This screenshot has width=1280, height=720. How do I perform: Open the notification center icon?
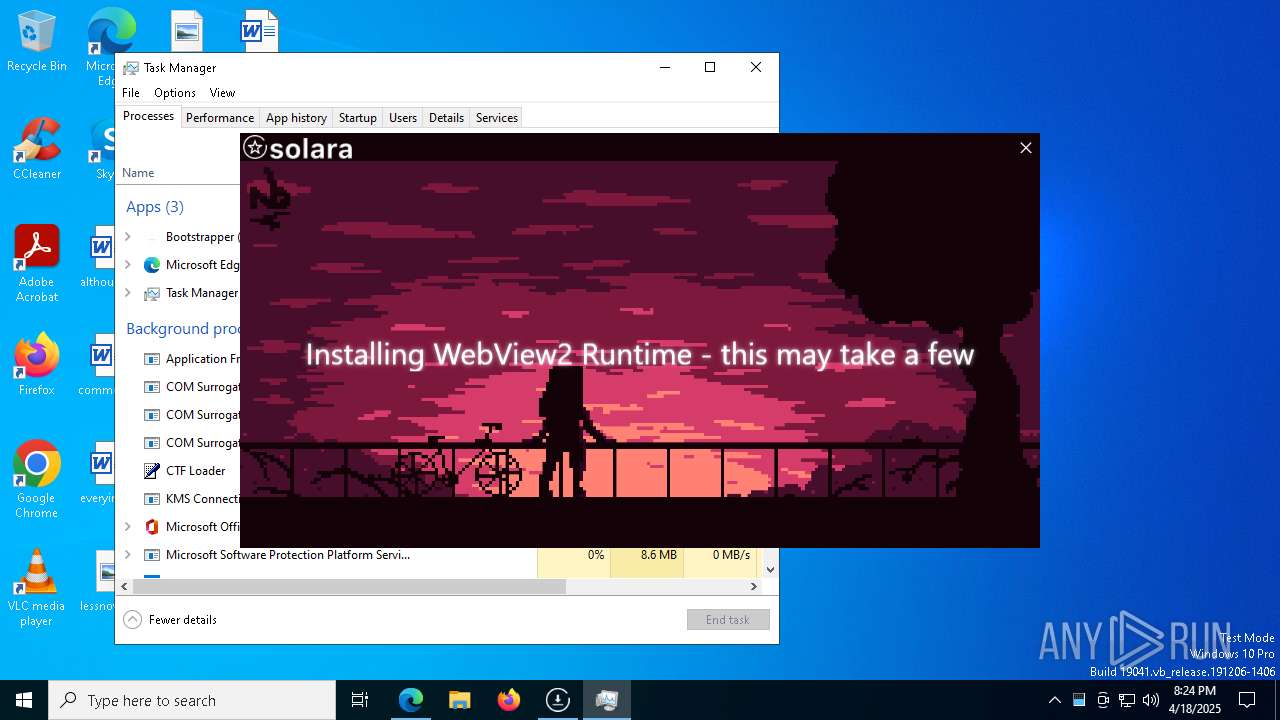pos(1247,700)
